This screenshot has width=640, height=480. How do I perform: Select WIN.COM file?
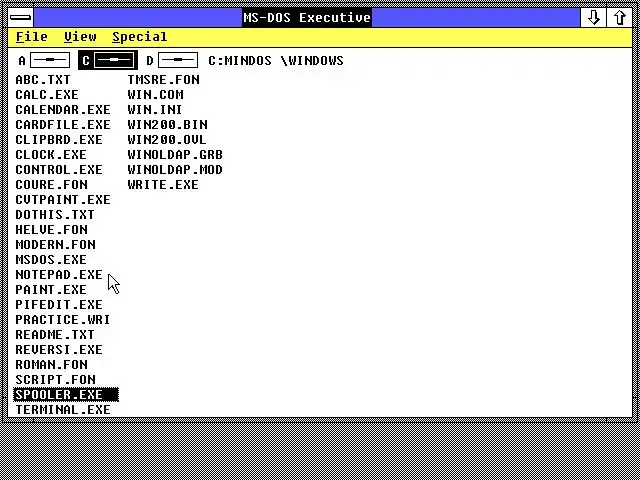pyautogui.click(x=156, y=95)
